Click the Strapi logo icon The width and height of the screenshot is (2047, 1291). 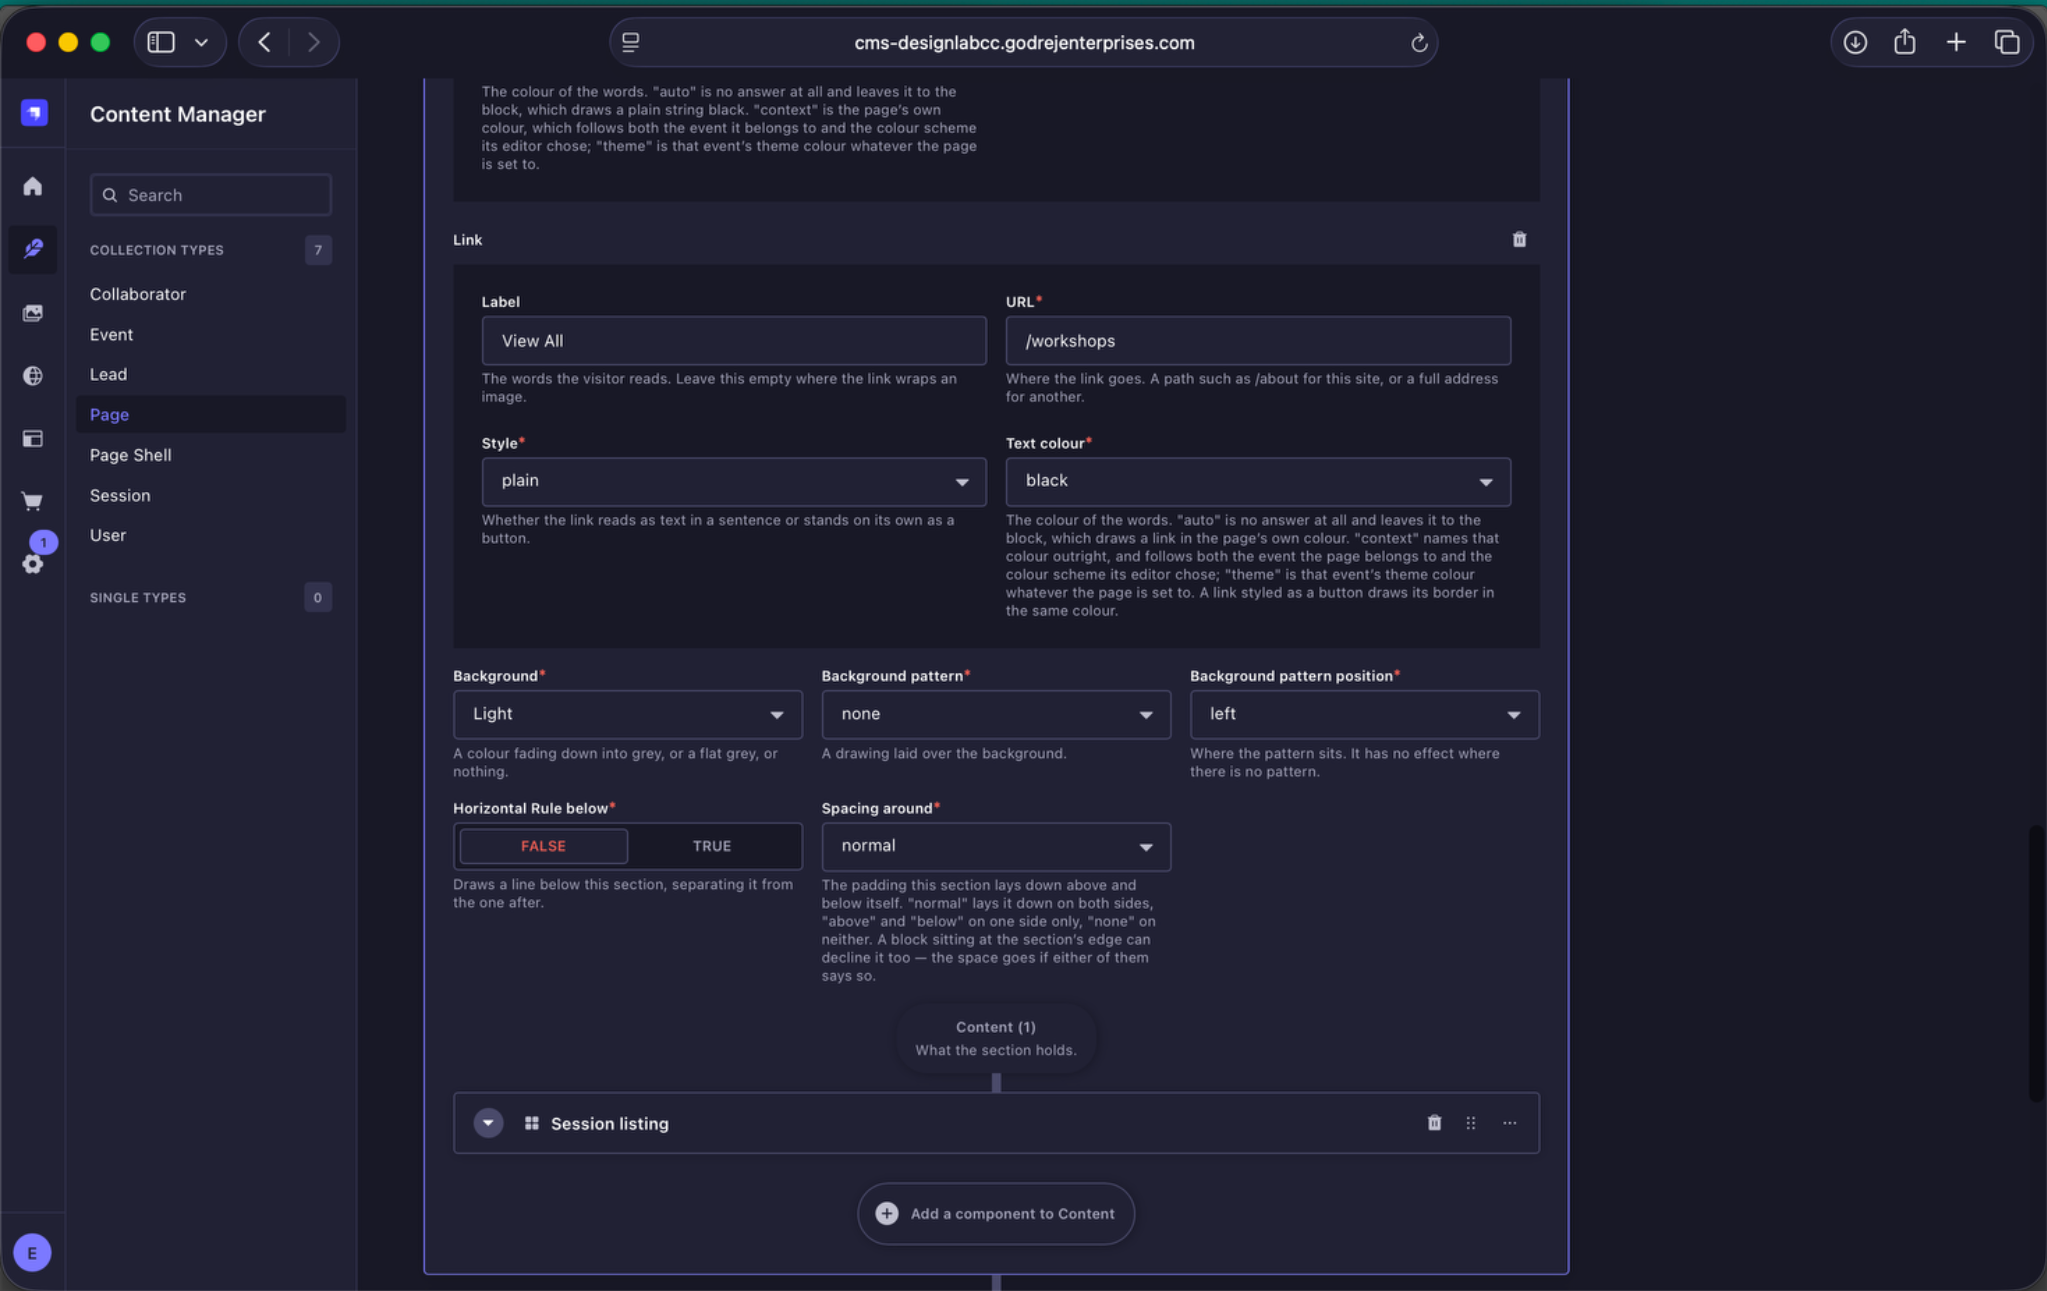[x=34, y=113]
